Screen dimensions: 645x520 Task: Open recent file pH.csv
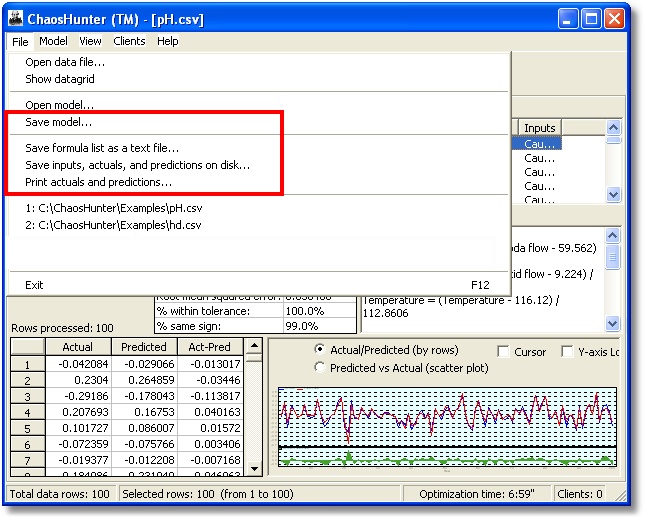pyautogui.click(x=259, y=208)
